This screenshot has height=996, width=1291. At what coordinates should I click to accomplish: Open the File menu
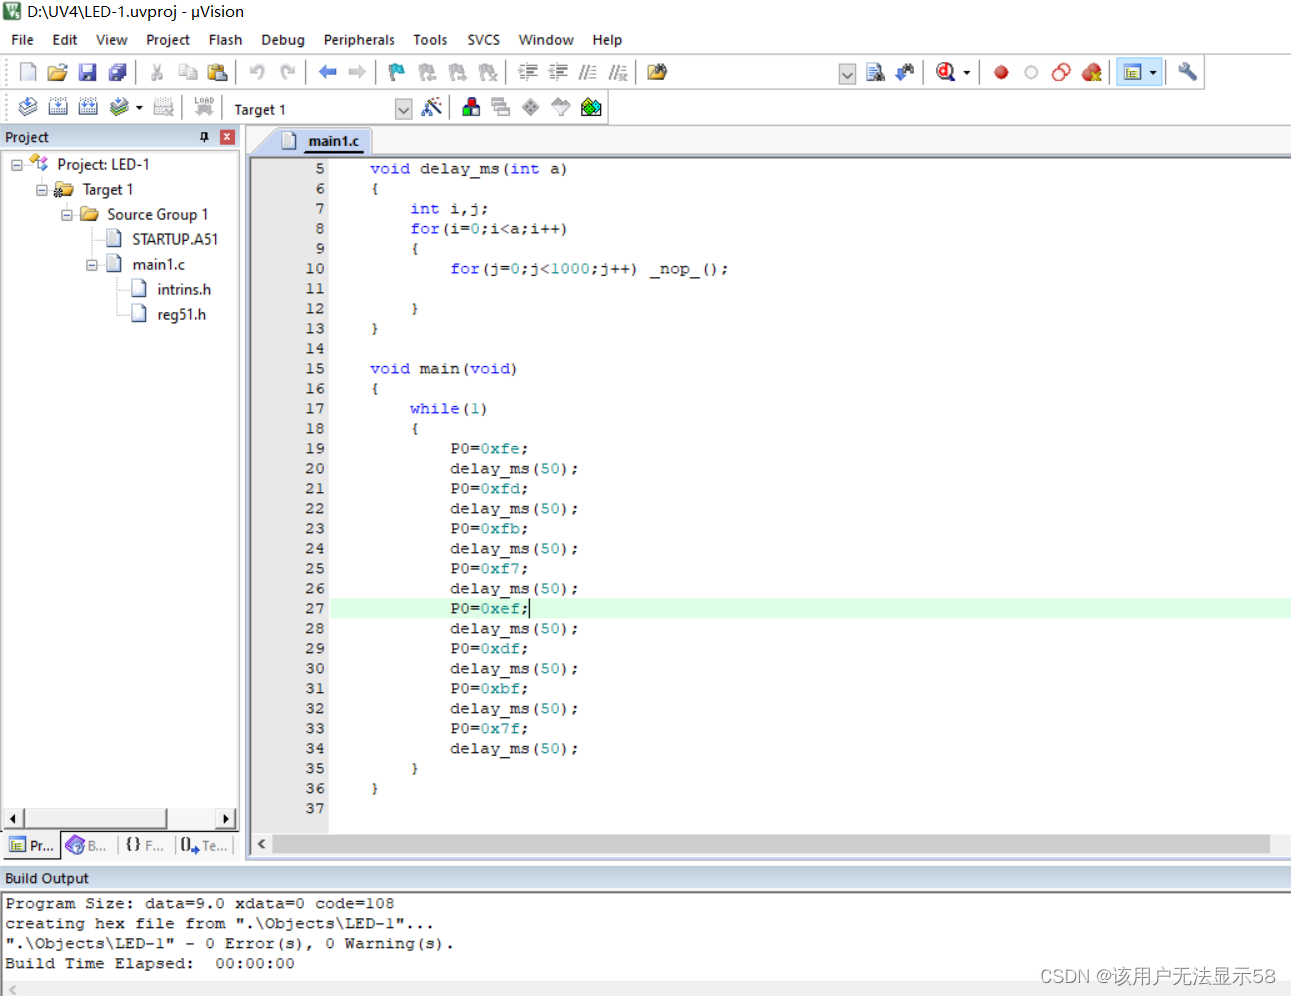22,40
